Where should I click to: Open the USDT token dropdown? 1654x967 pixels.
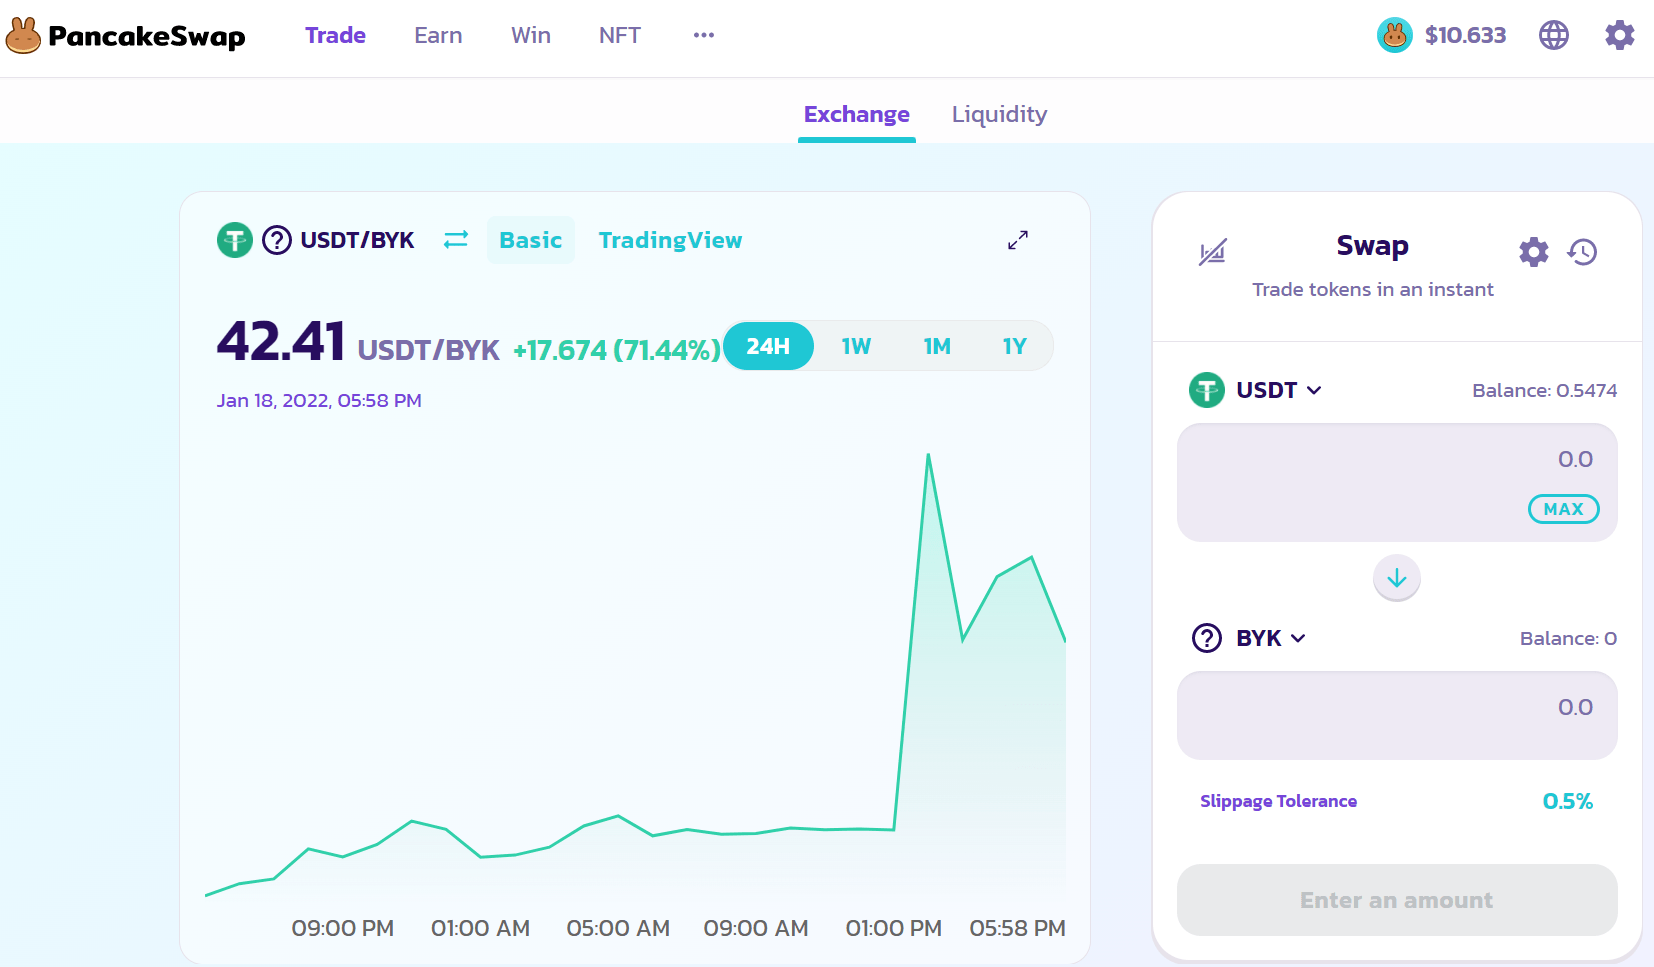(x=1256, y=390)
